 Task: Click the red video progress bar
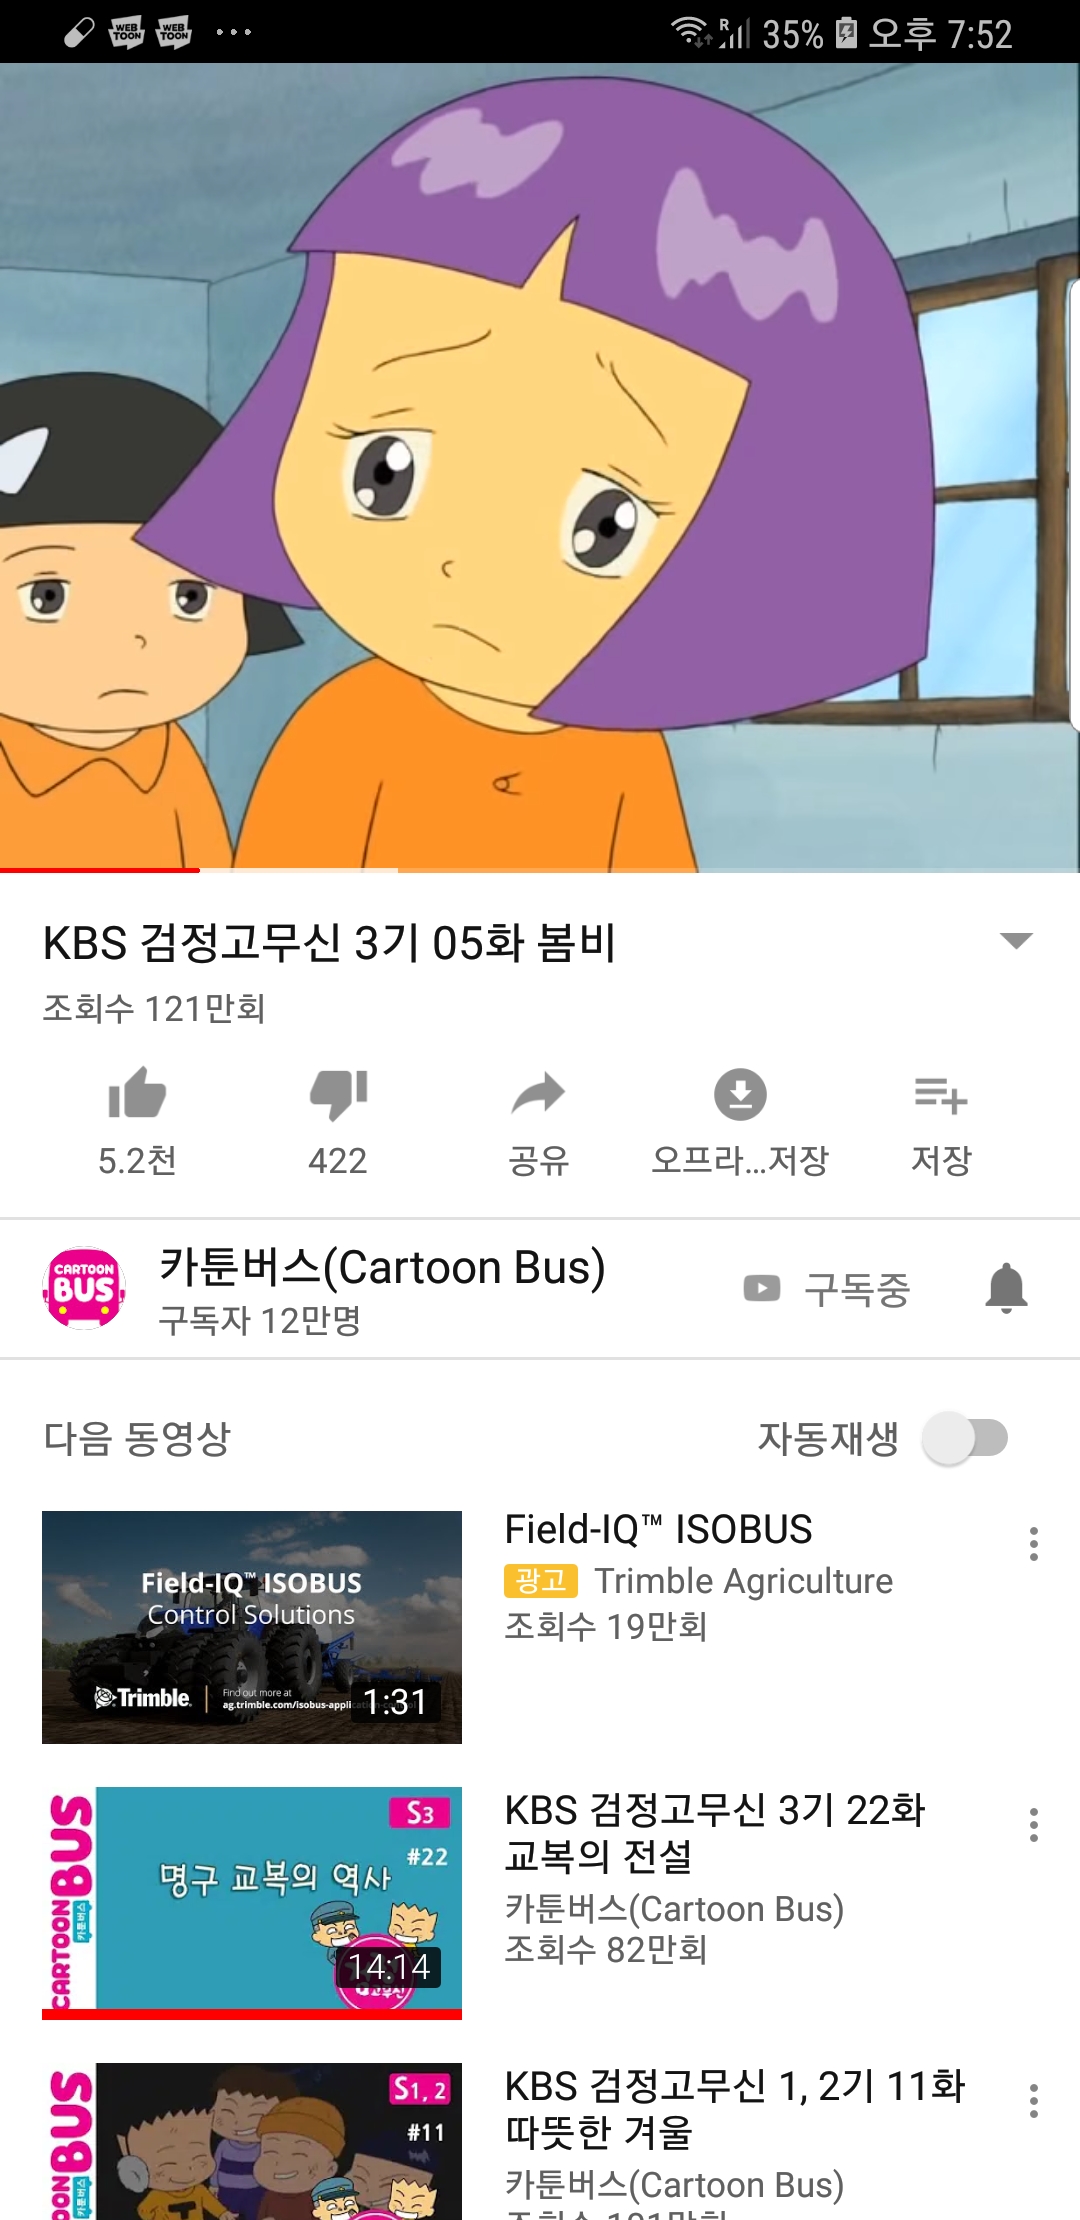[x=100, y=870]
